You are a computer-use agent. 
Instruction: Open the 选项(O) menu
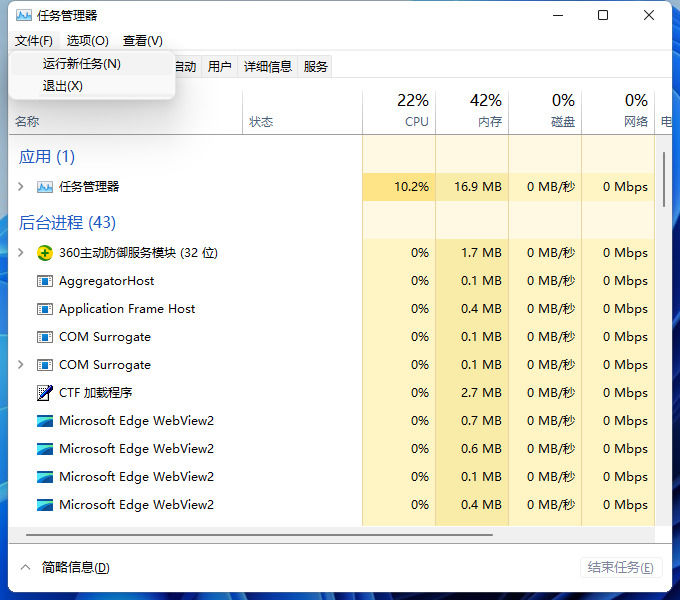click(x=88, y=41)
